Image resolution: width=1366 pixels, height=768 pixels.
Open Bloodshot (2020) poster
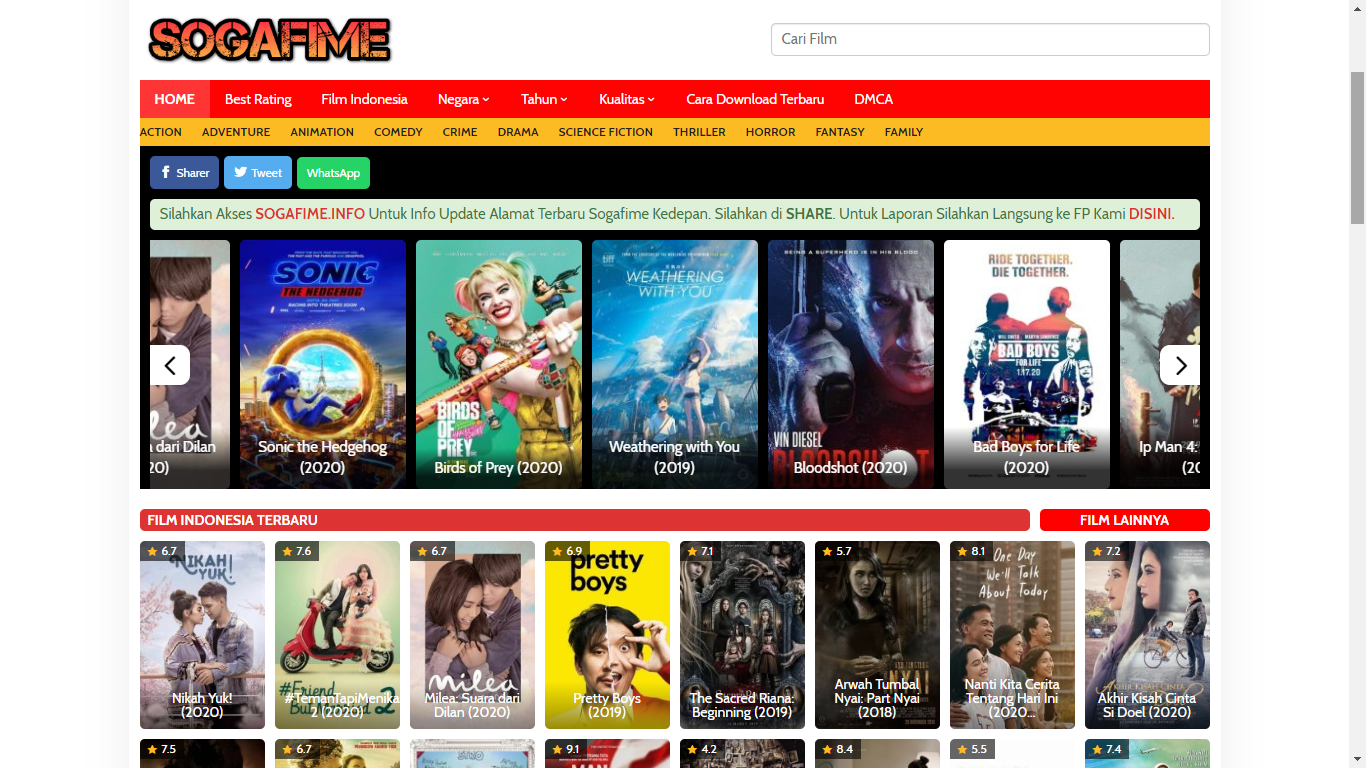pos(851,364)
